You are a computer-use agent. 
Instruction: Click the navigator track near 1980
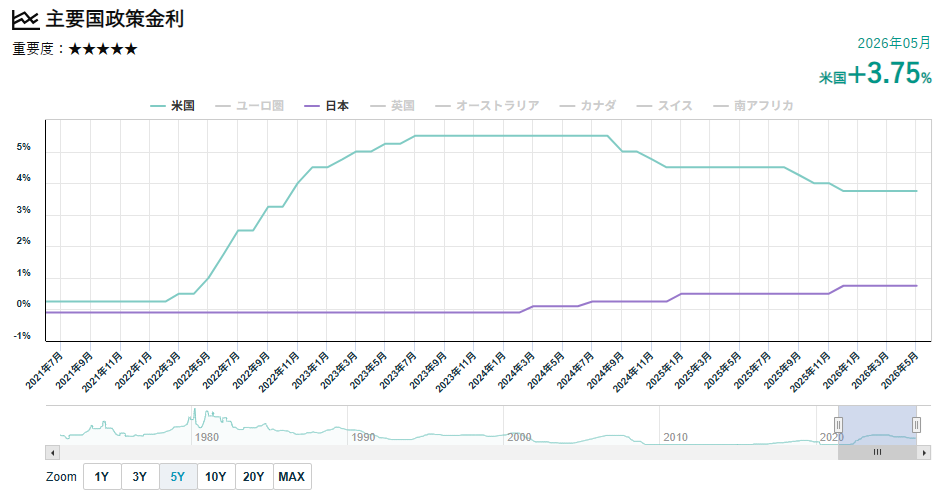coord(207,437)
